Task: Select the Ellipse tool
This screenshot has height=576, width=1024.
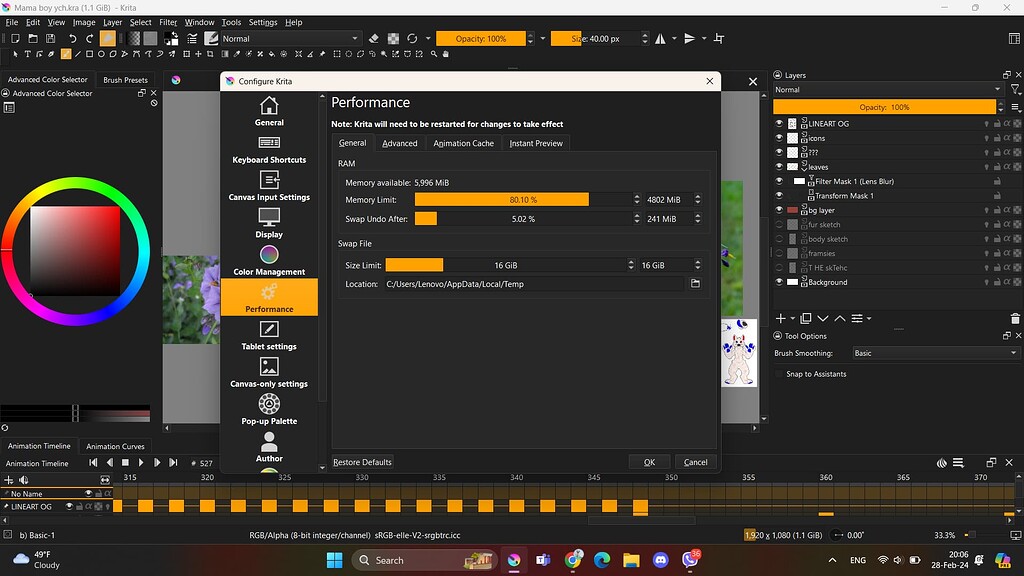Action: [x=101, y=54]
